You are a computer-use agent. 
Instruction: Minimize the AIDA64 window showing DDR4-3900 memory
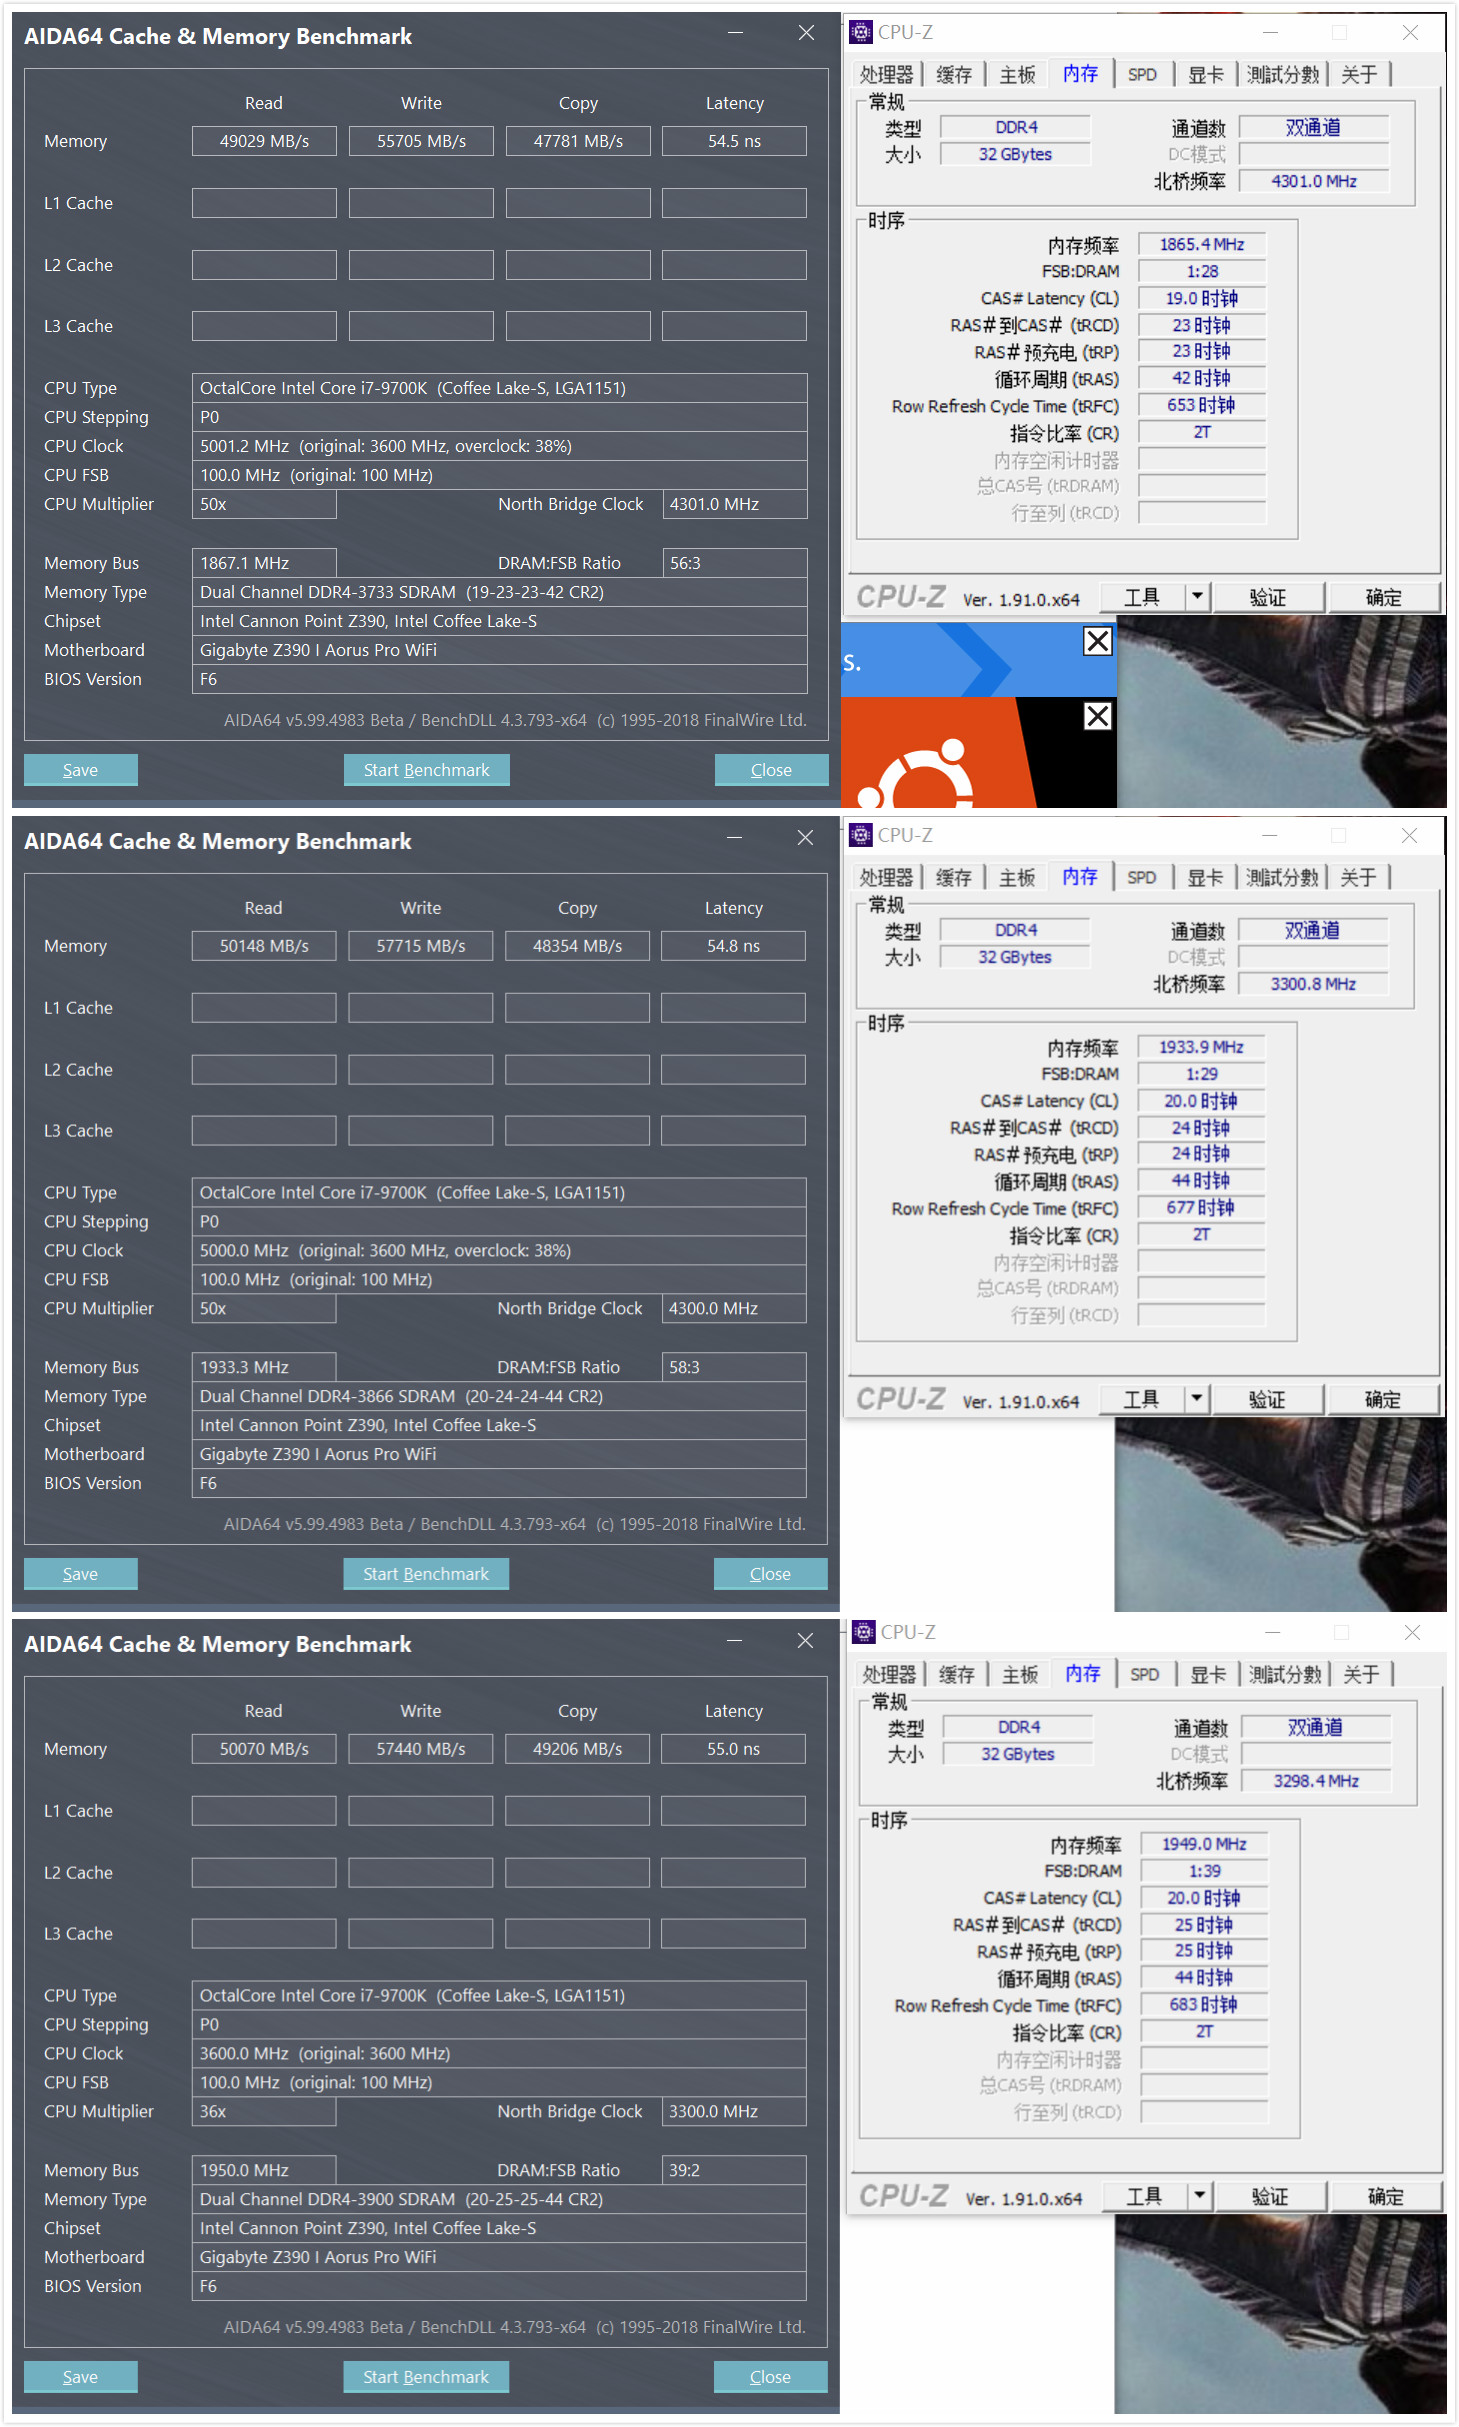[x=734, y=1641]
